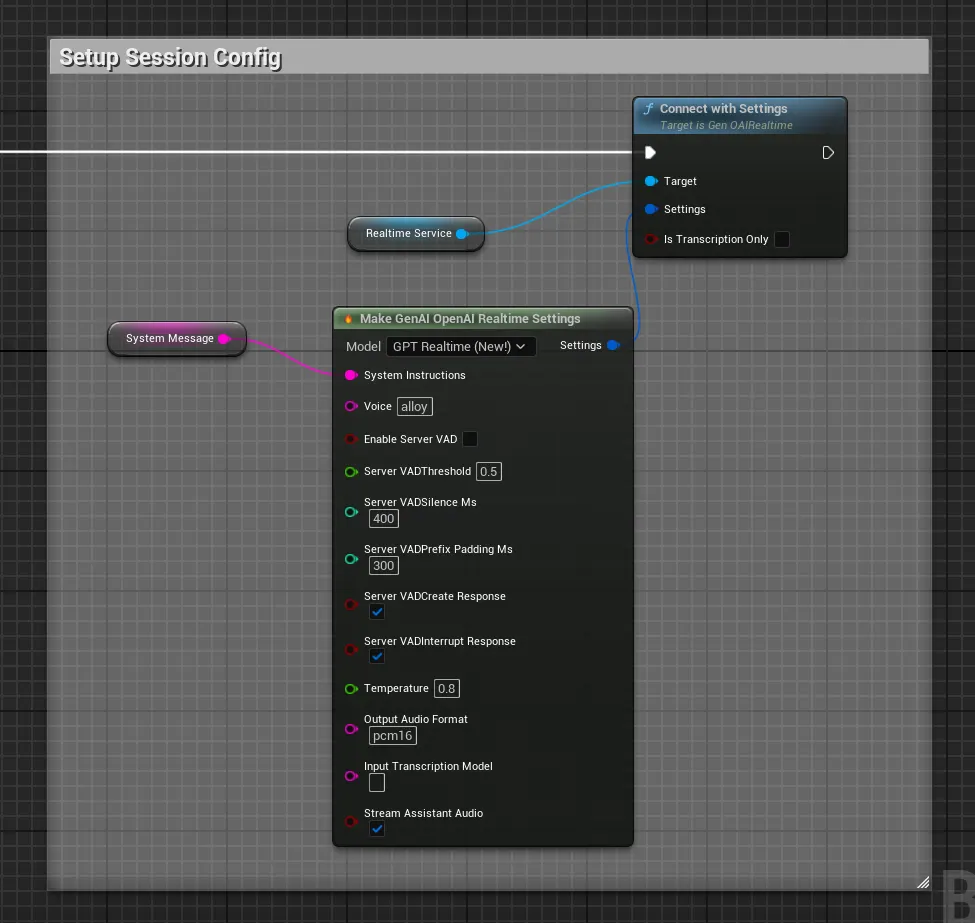Enable the Server VAD checkbox

coord(470,438)
